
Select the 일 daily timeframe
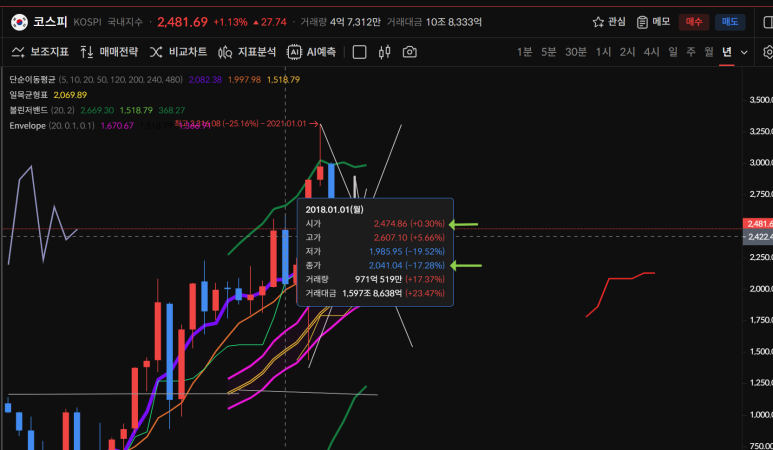pyautogui.click(x=673, y=52)
